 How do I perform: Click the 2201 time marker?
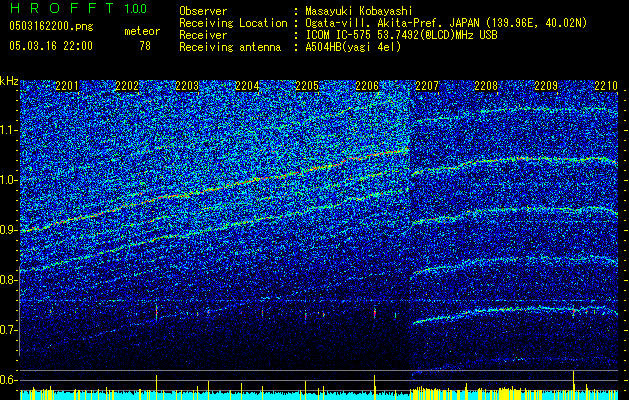click(67, 86)
